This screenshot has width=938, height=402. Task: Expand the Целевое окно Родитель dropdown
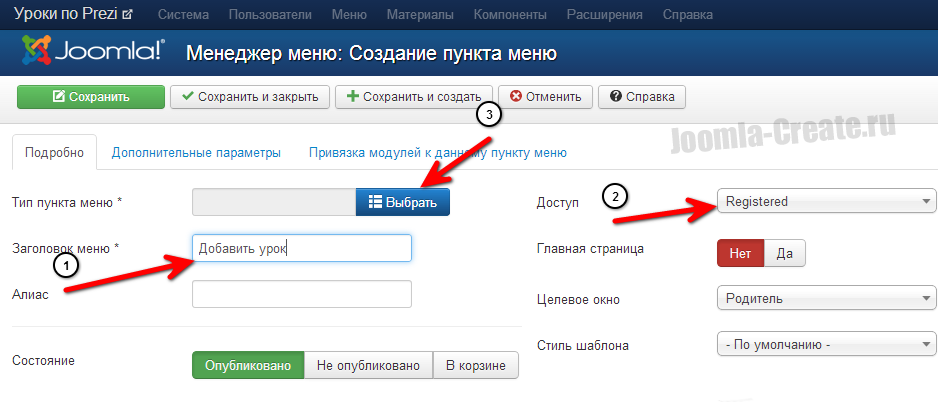[x=826, y=298]
